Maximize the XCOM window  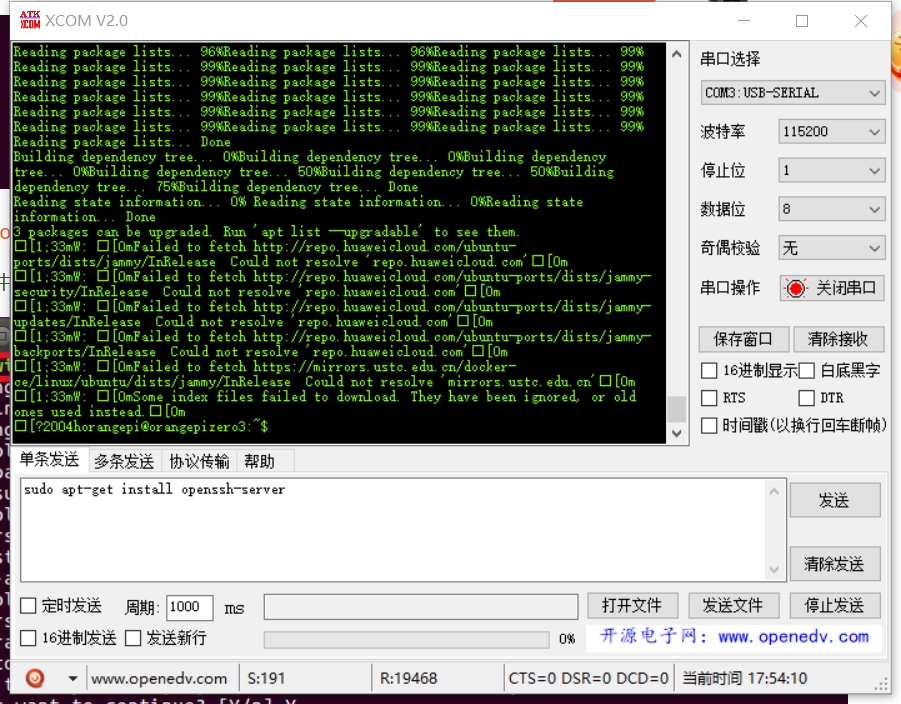tap(802, 21)
